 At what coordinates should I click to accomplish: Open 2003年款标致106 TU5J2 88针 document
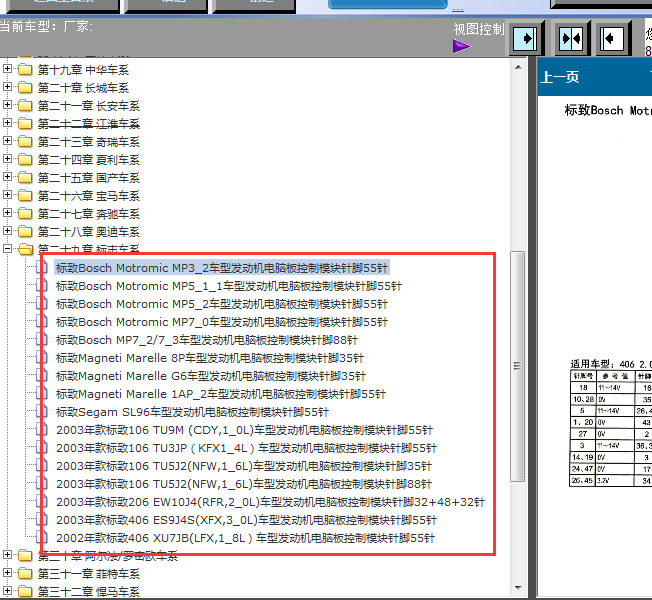tap(244, 484)
